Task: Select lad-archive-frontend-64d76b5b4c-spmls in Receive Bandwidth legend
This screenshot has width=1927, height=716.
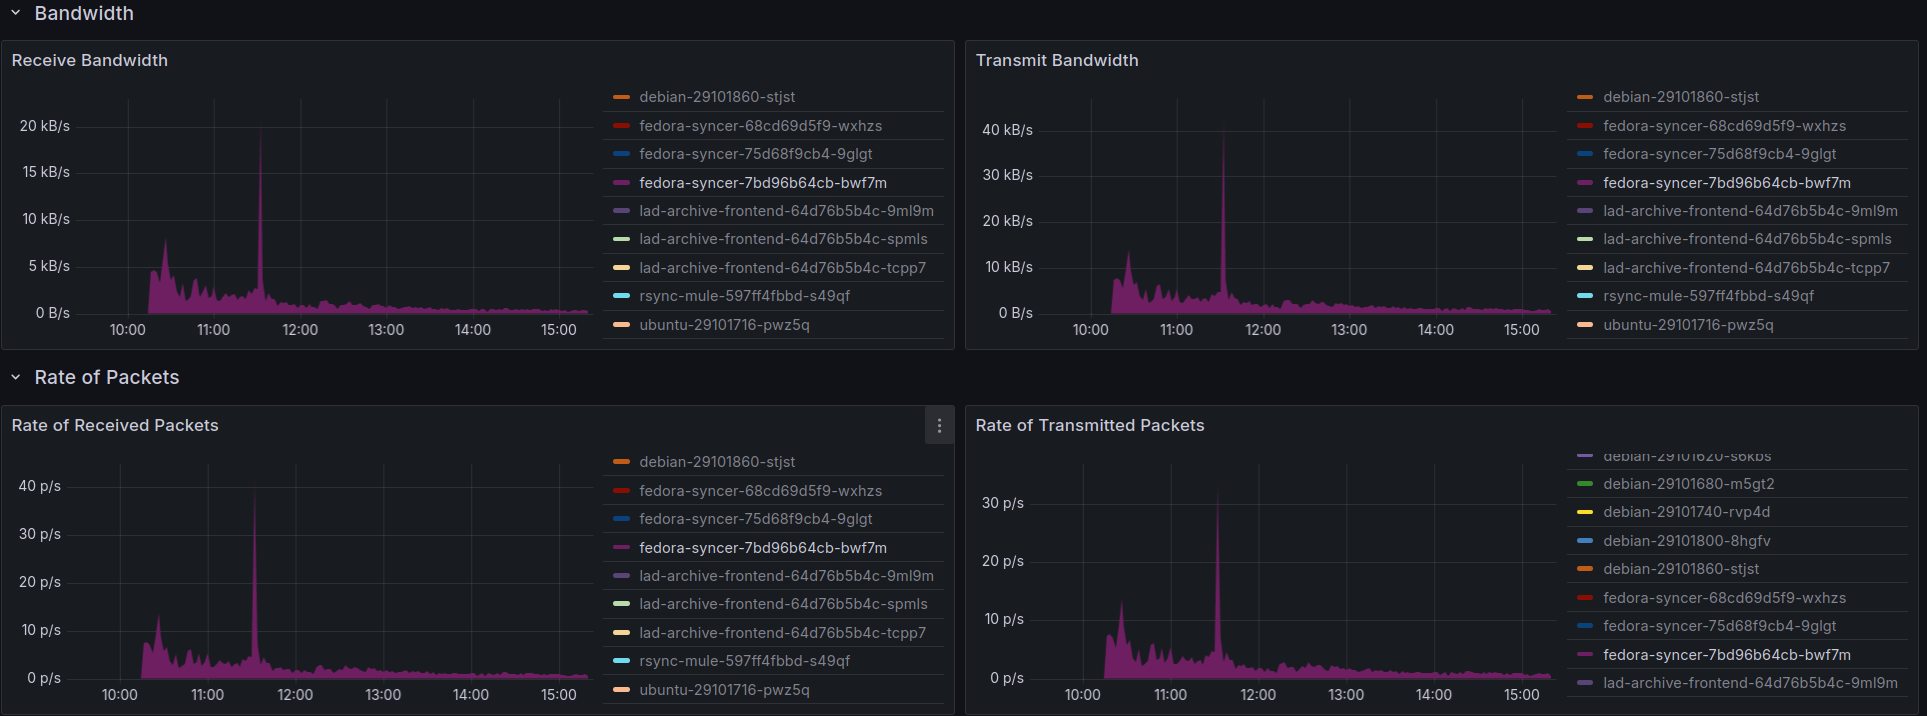Action: [783, 239]
